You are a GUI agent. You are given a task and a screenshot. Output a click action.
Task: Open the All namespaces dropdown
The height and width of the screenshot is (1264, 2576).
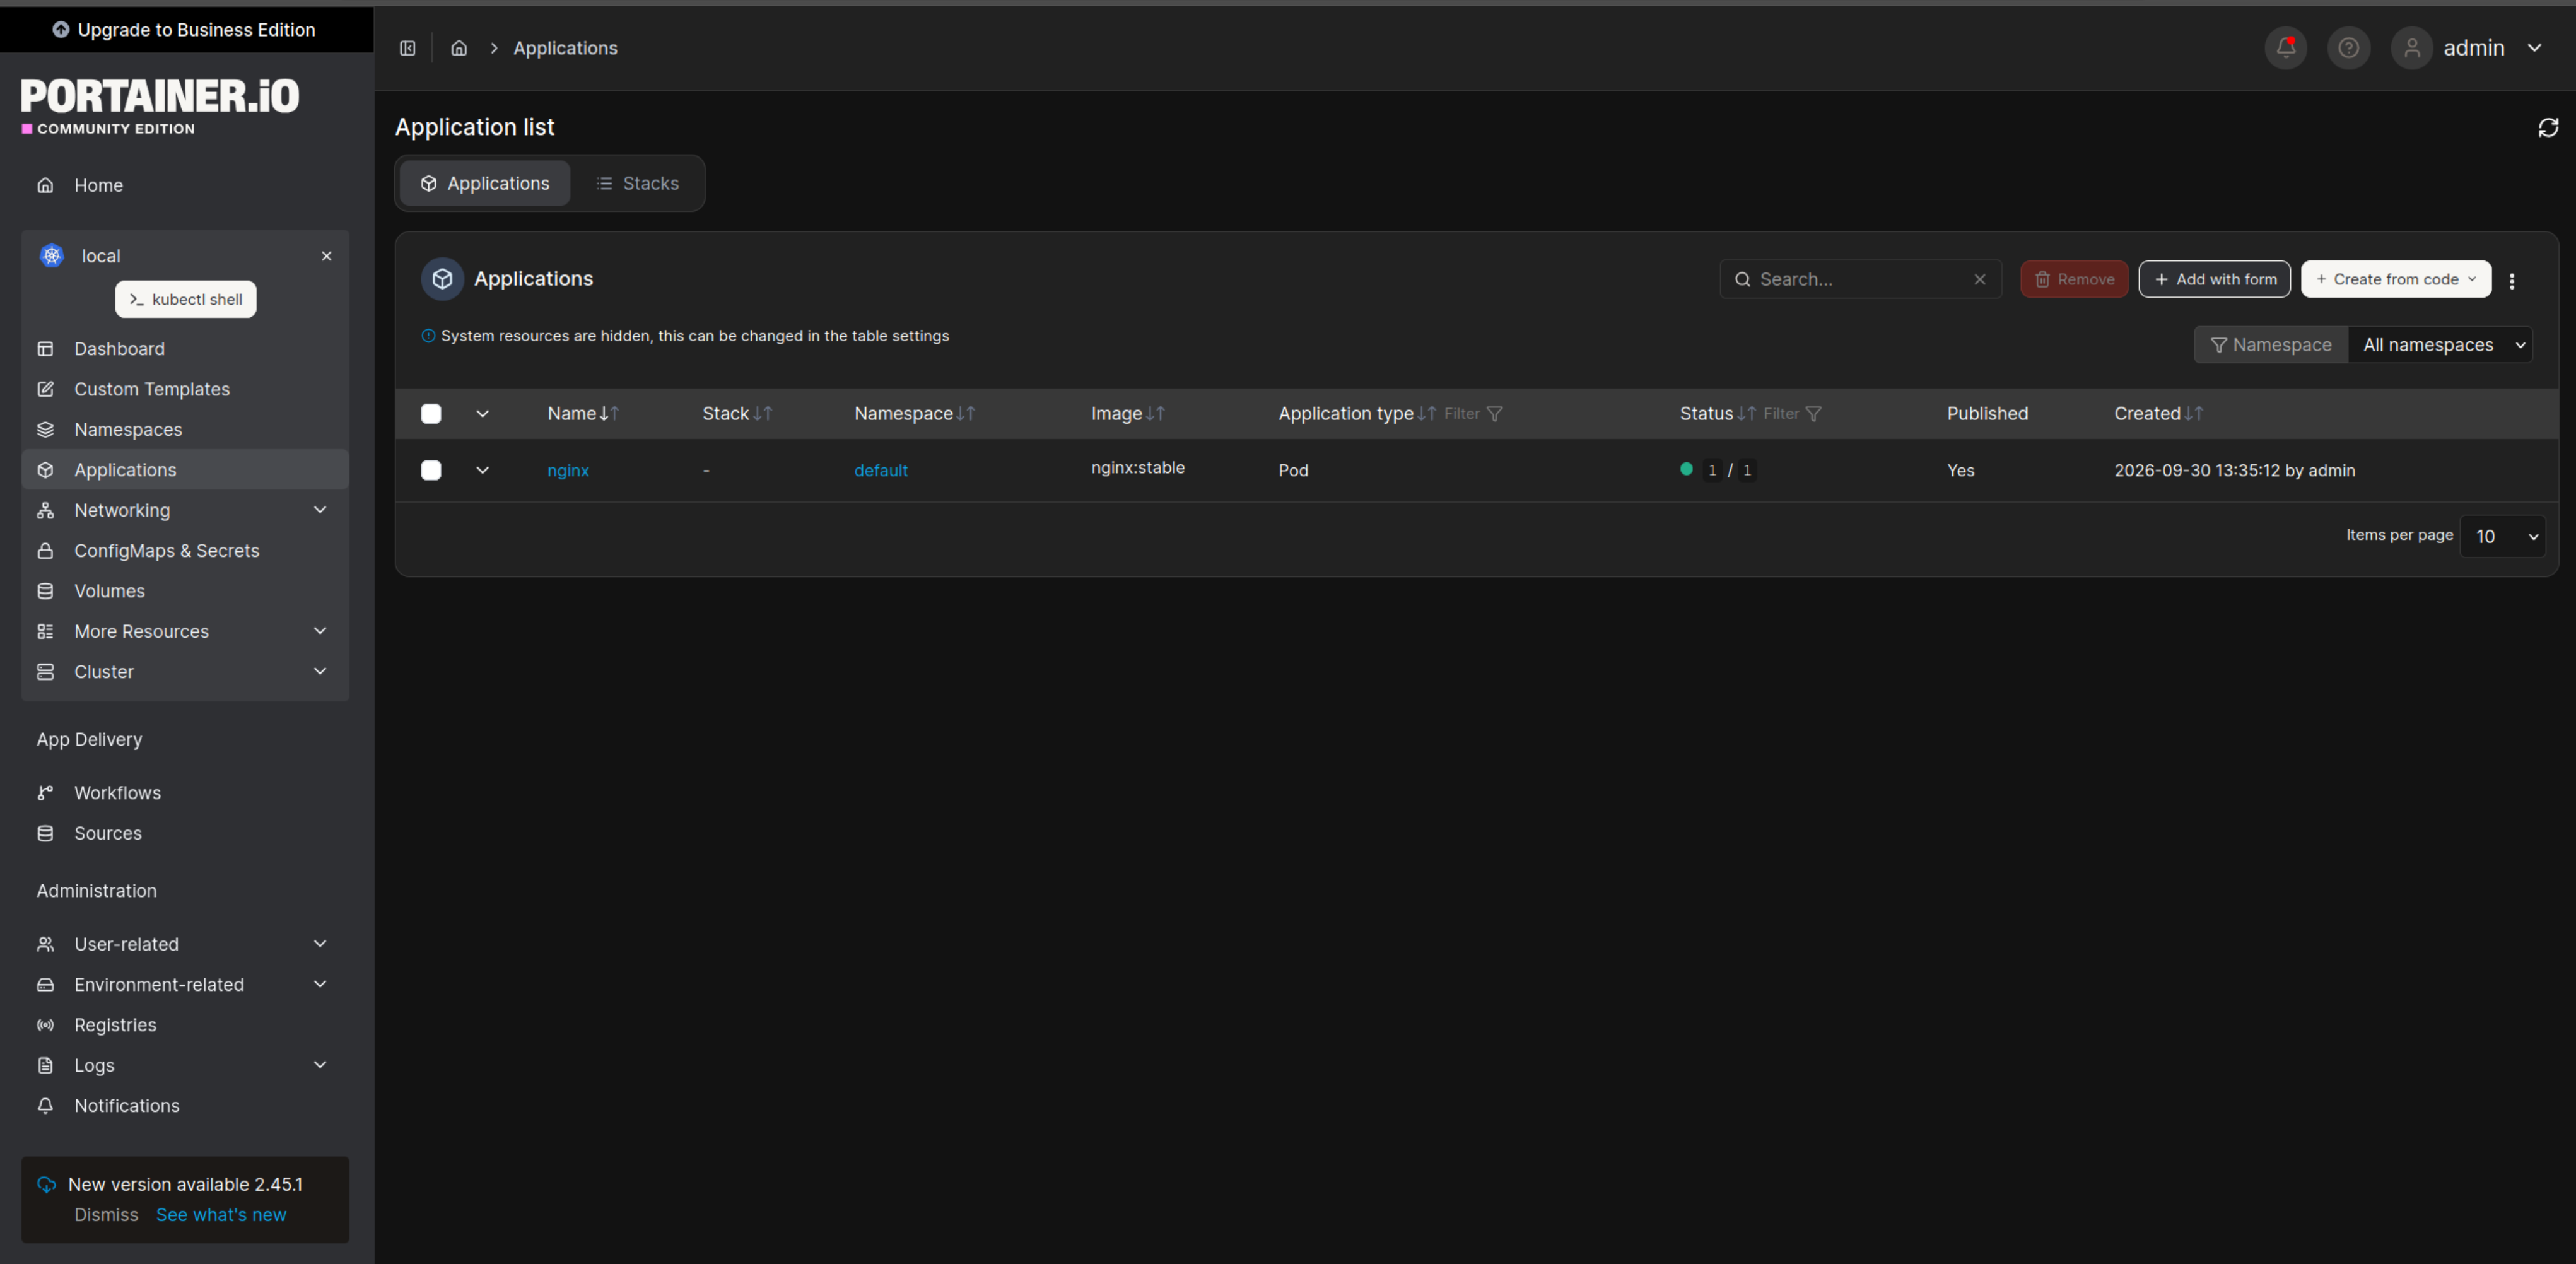pyautogui.click(x=2440, y=345)
